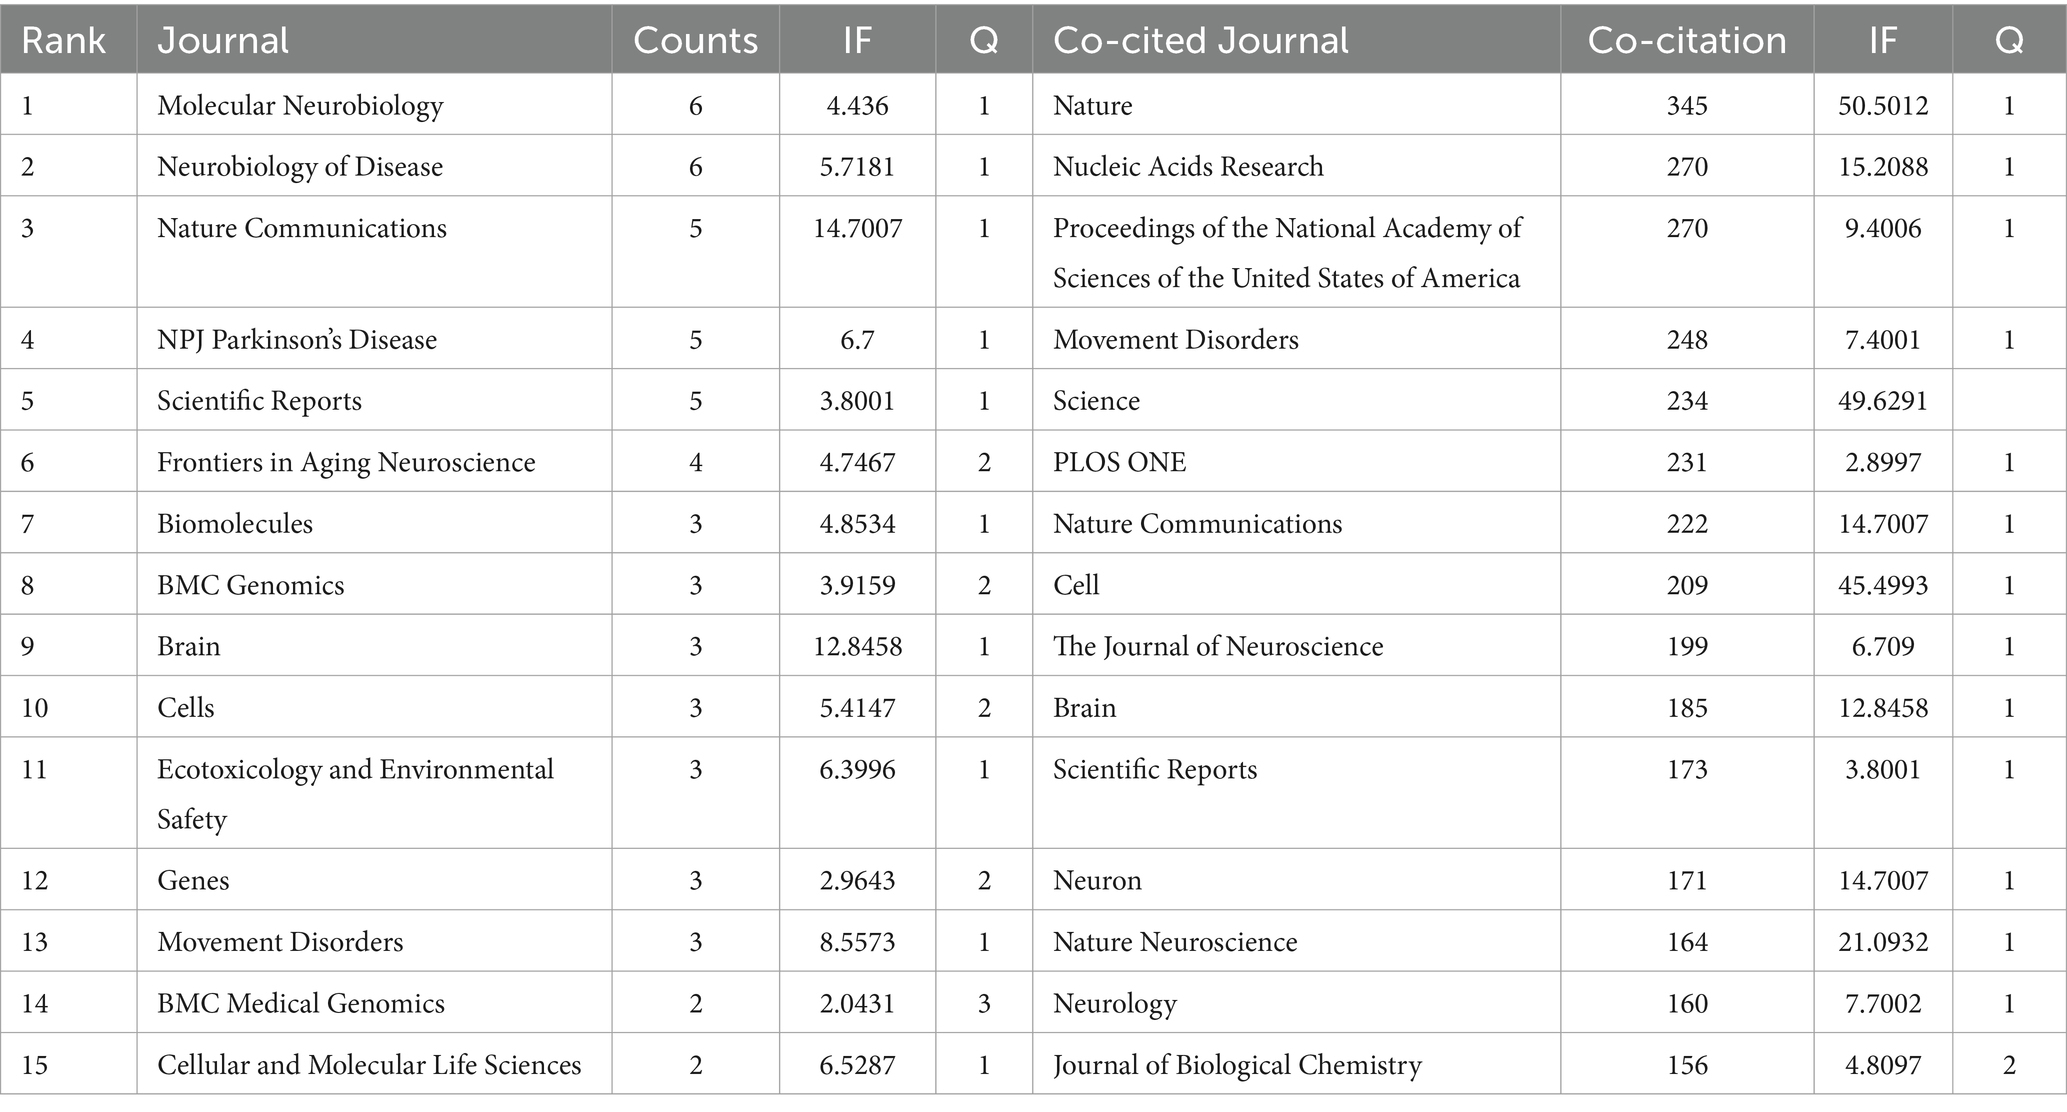Click co-citation value 171
Screen dimensions: 2067x1112
pyautogui.click(x=1687, y=881)
